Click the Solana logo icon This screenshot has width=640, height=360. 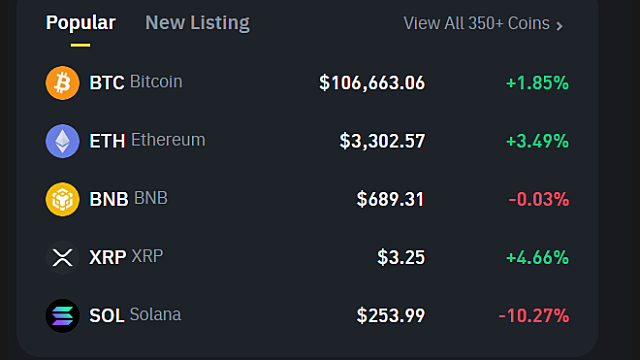[62, 316]
